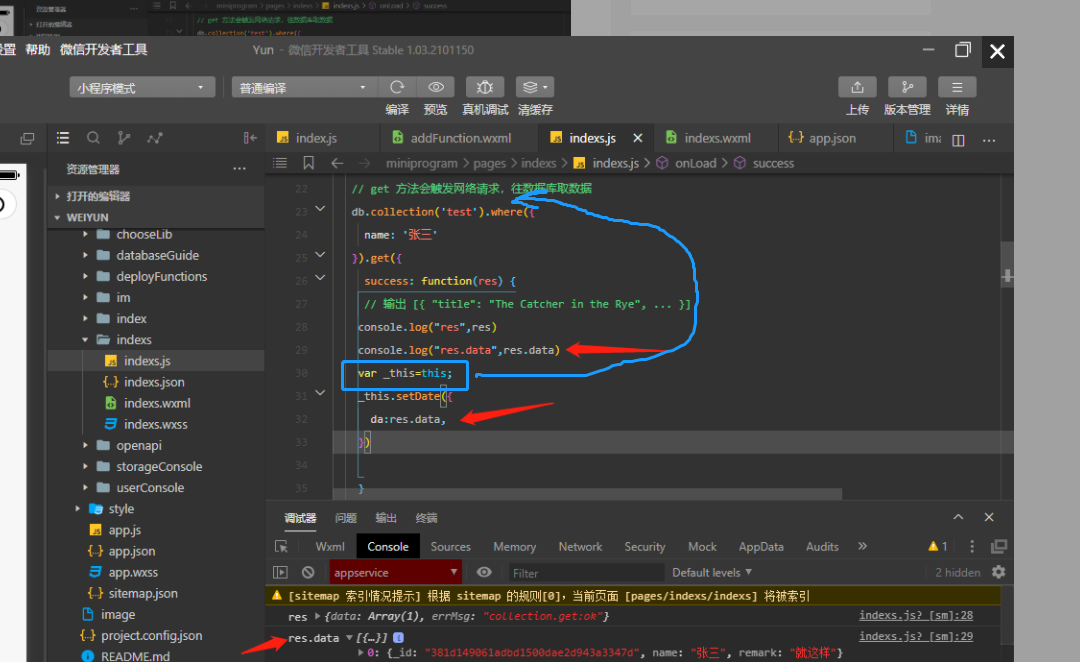Screen dimensions: 1080x662
Task: Open the Audits devtools tab
Action: 822,546
